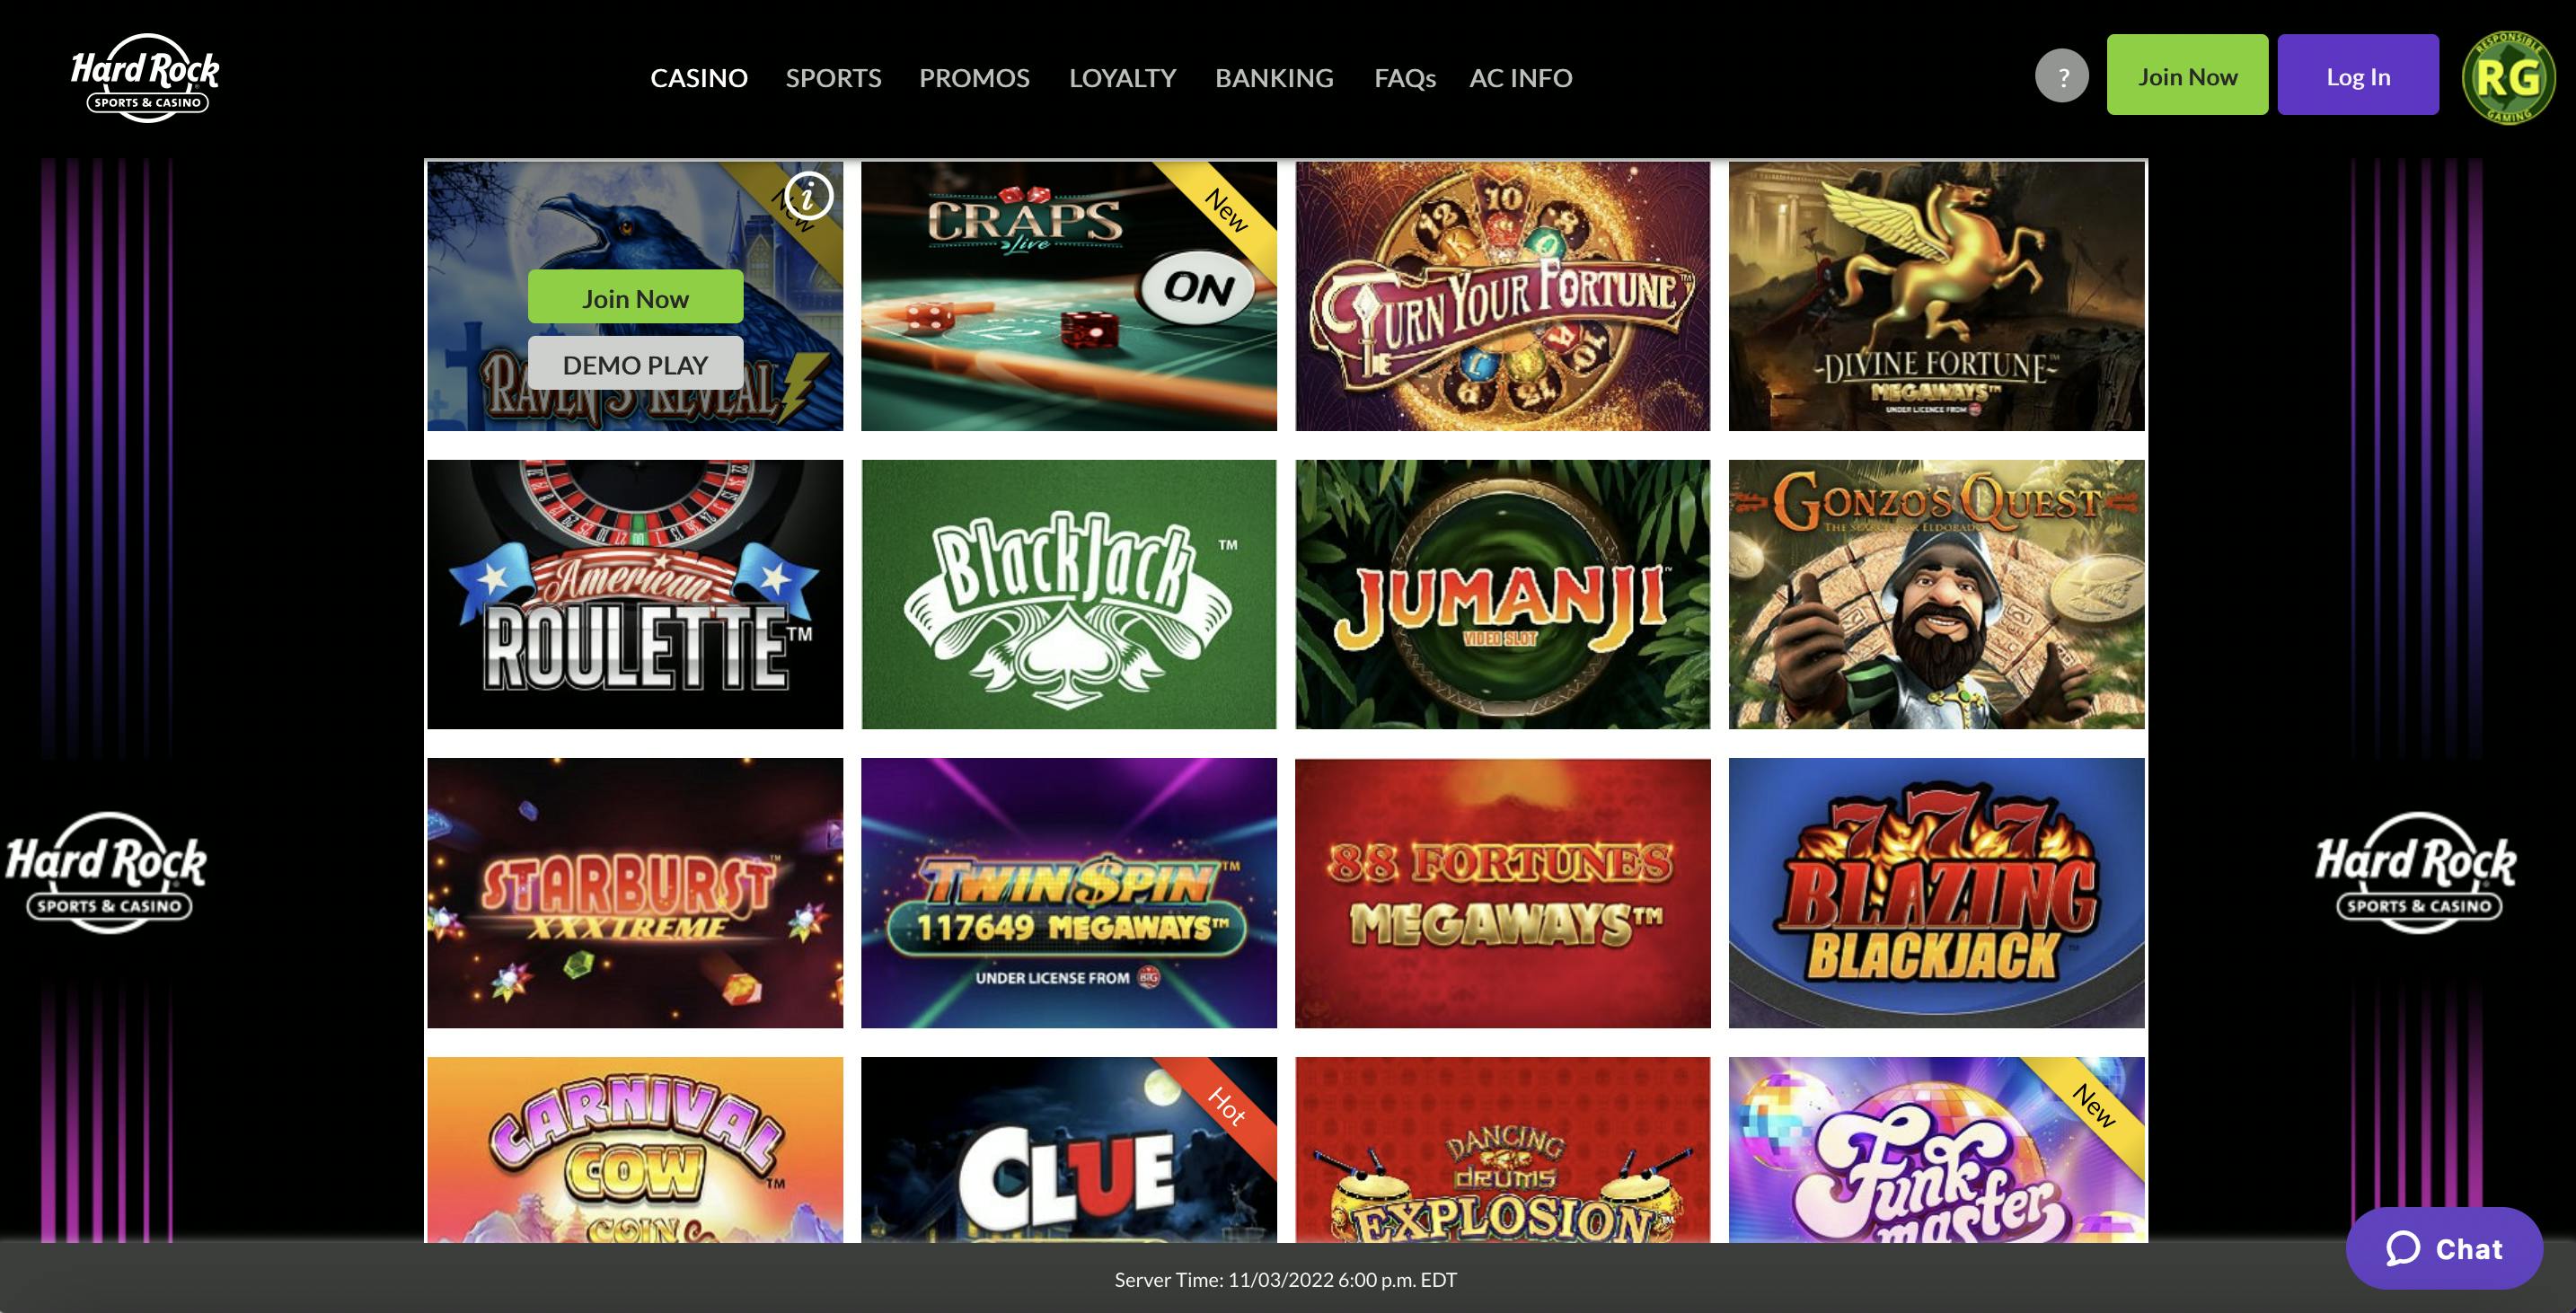Open the Craps Live game tile
Viewport: 2576px width, 1313px height.
[1068, 296]
